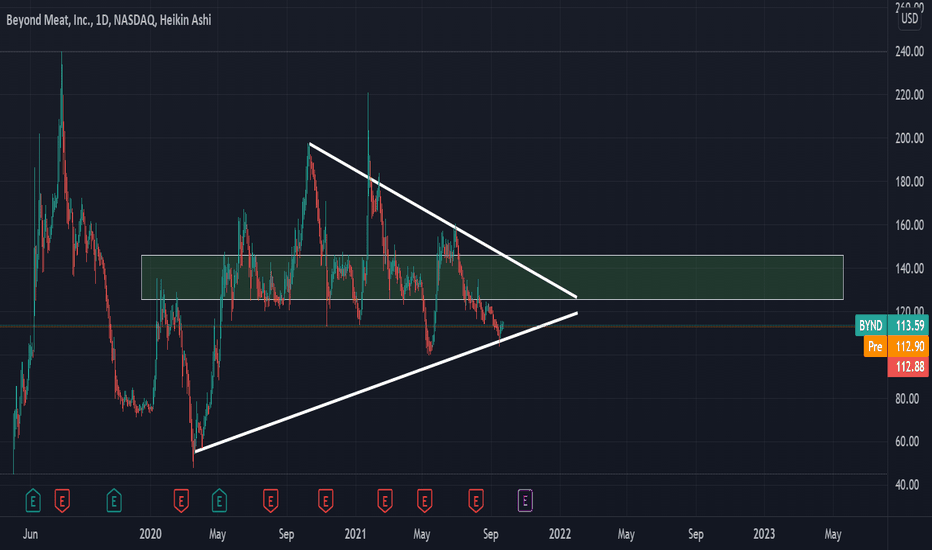
Task: Click the green earnings marker above Jun
Action: (x=33, y=501)
